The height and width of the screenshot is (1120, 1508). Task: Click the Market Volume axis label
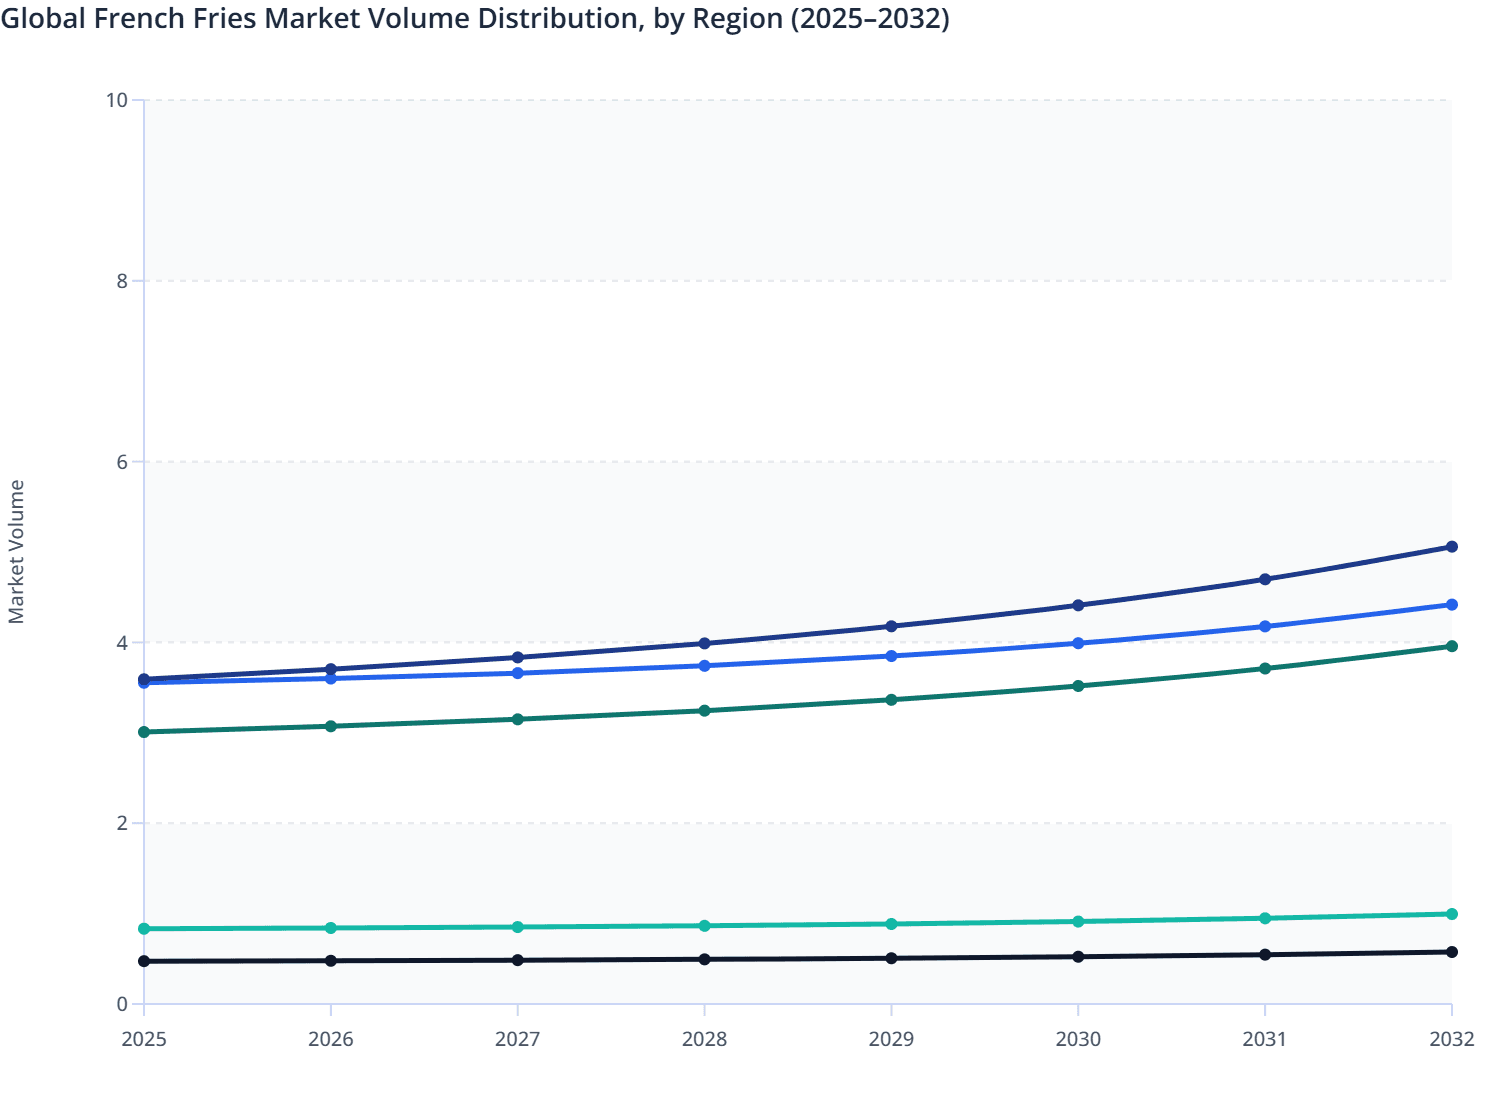16,550
